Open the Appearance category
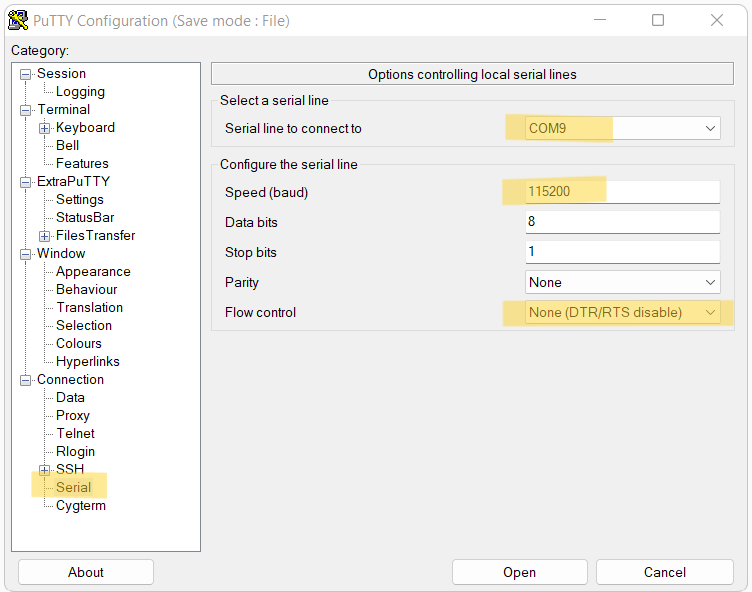 coord(93,272)
